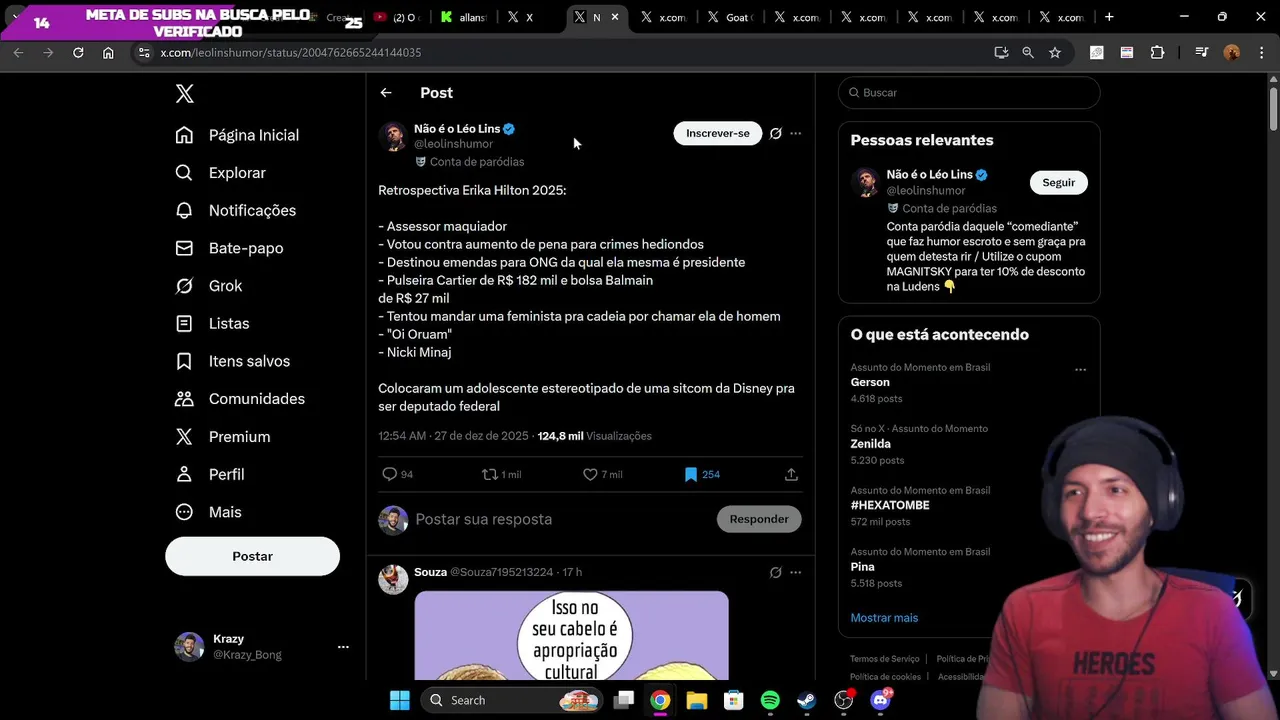Open Krazy account options menu
The image size is (1280, 720).
coord(343,647)
